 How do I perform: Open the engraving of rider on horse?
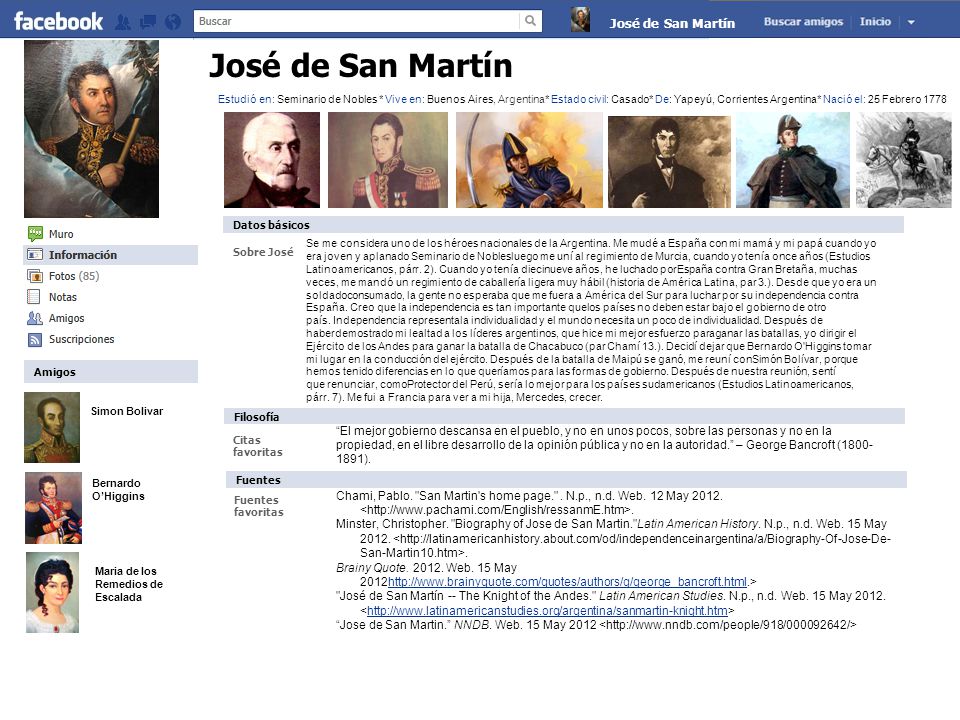click(x=904, y=160)
